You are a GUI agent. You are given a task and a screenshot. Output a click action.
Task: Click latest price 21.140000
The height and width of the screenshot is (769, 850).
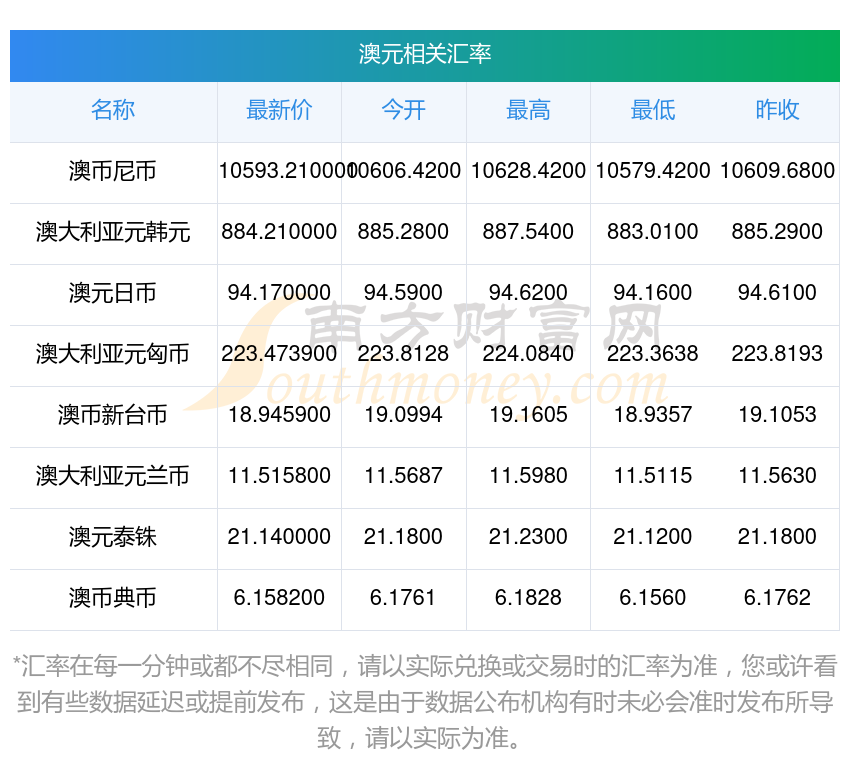[279, 537]
